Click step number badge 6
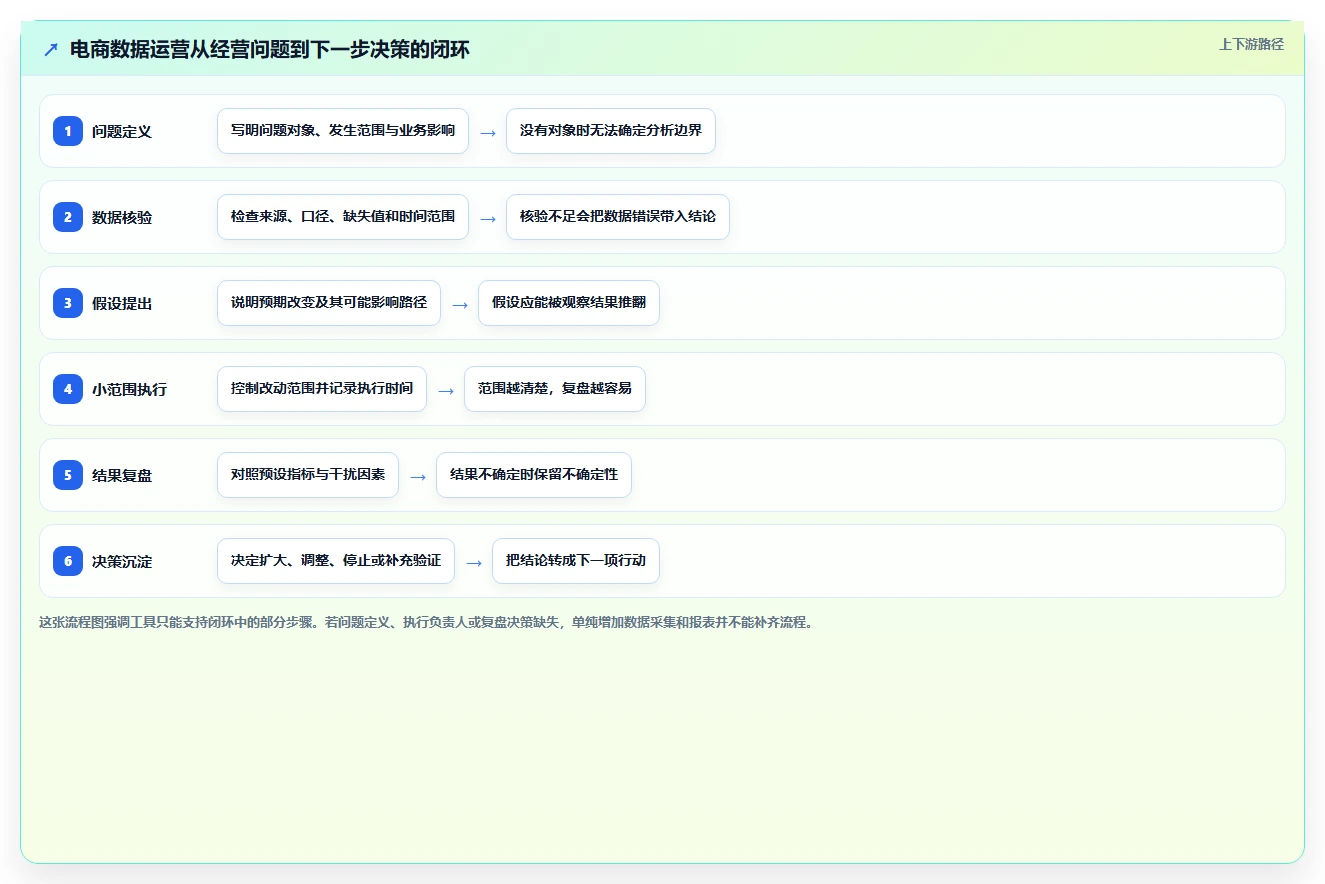Image resolution: width=1325 pixels, height=884 pixels. coord(68,561)
